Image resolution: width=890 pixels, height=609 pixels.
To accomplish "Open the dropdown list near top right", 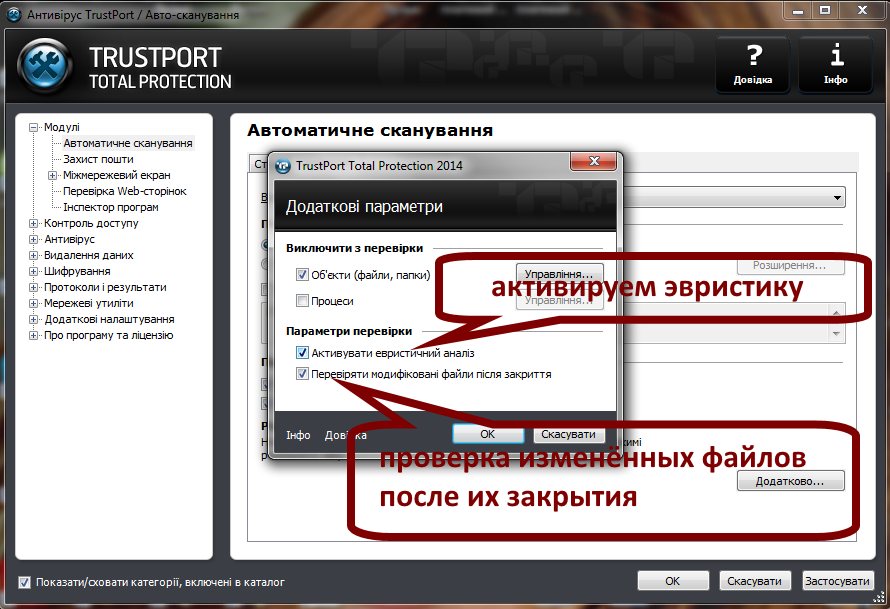I will click(838, 196).
